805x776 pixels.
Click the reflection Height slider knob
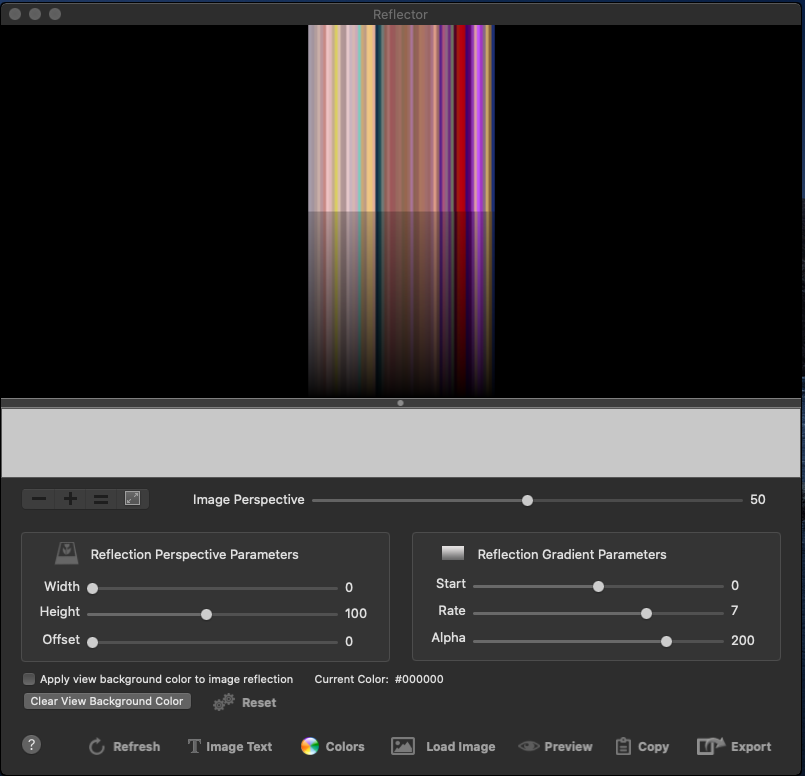(x=206, y=614)
